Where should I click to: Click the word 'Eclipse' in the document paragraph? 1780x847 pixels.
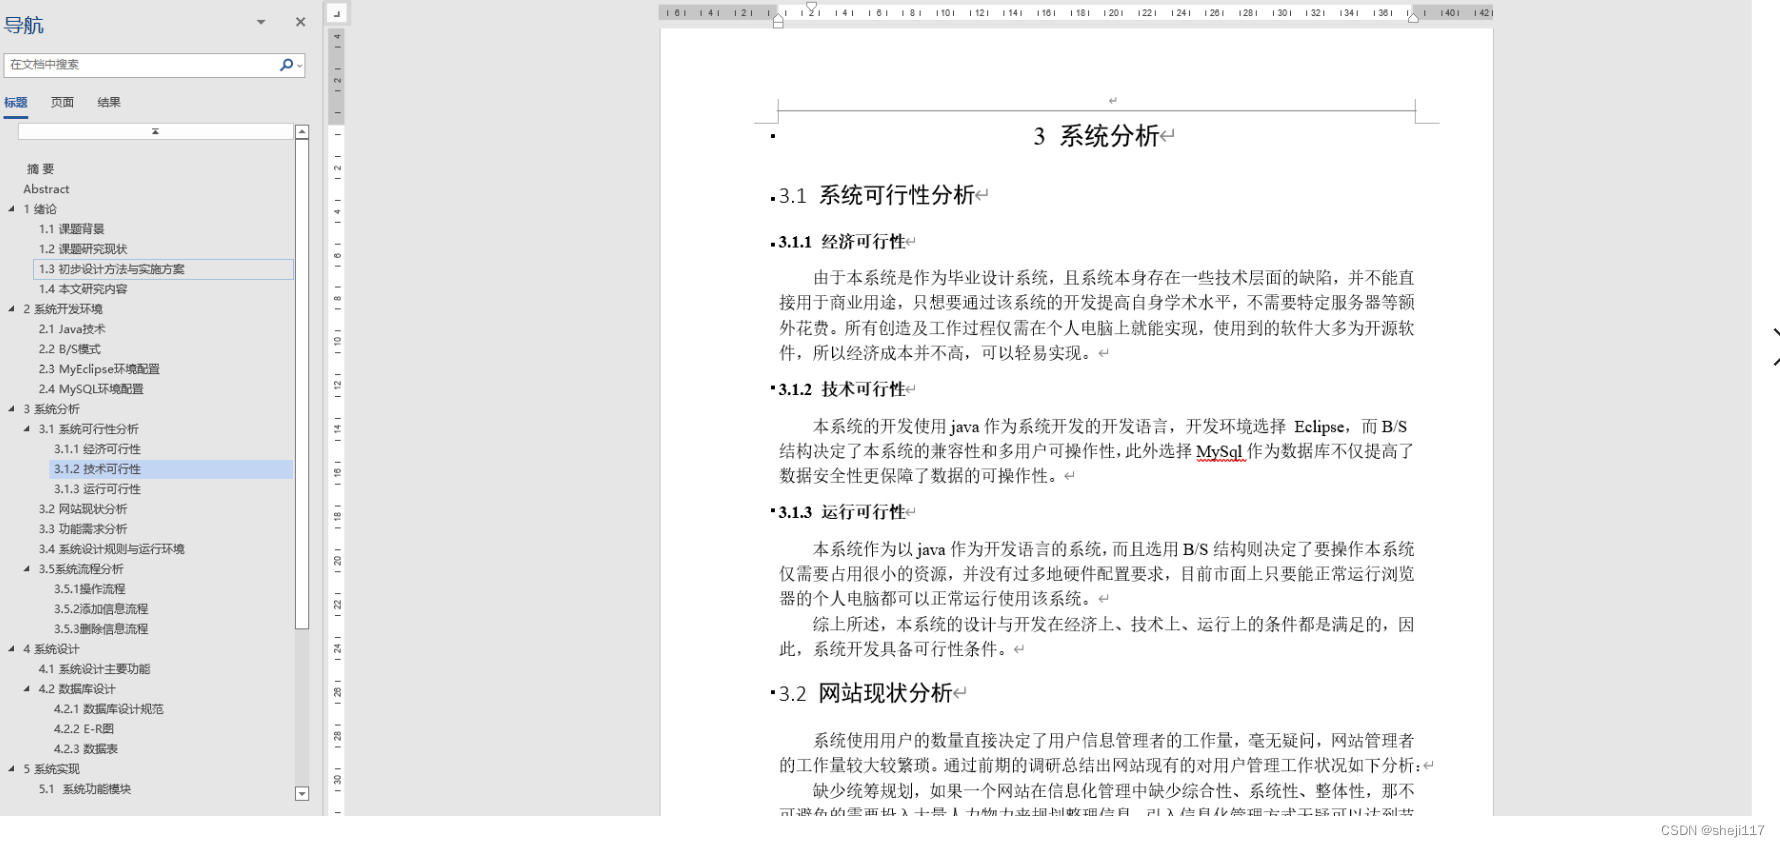click(x=1319, y=426)
